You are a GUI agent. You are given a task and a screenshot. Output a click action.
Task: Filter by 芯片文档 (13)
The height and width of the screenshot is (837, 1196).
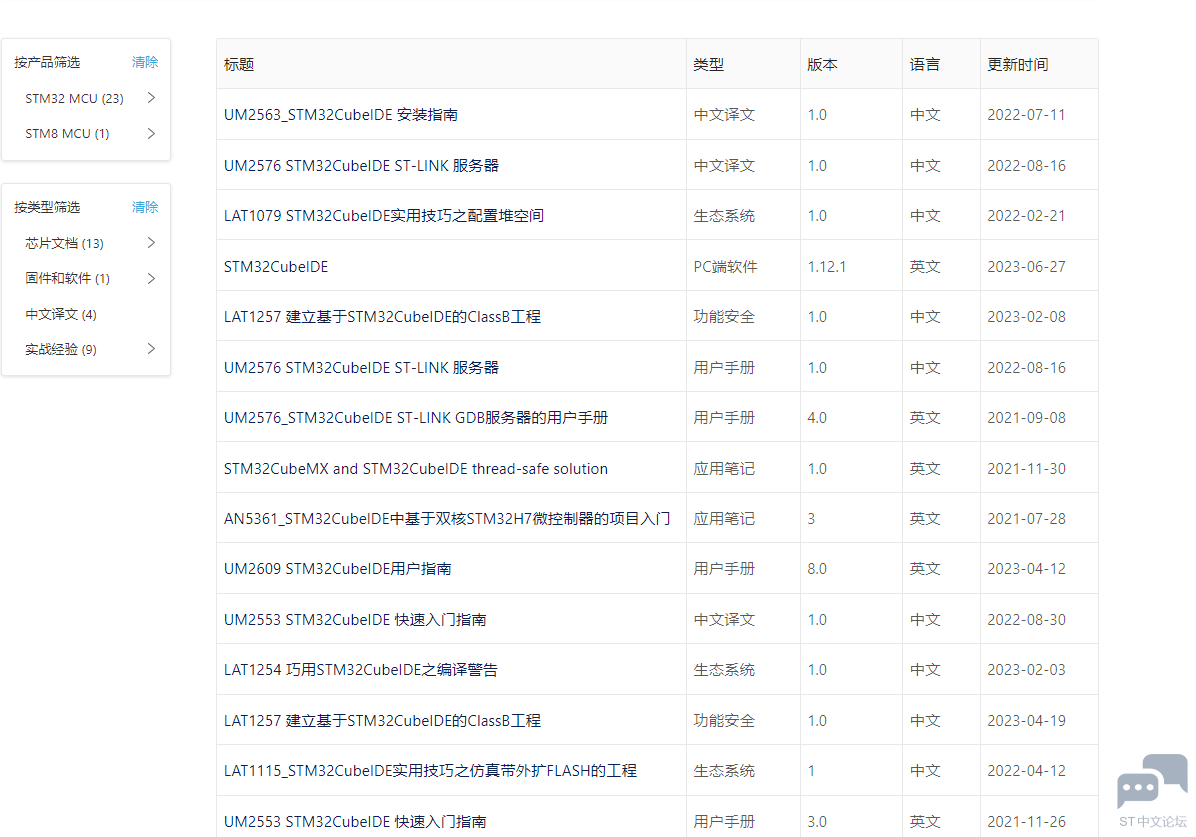(x=64, y=243)
